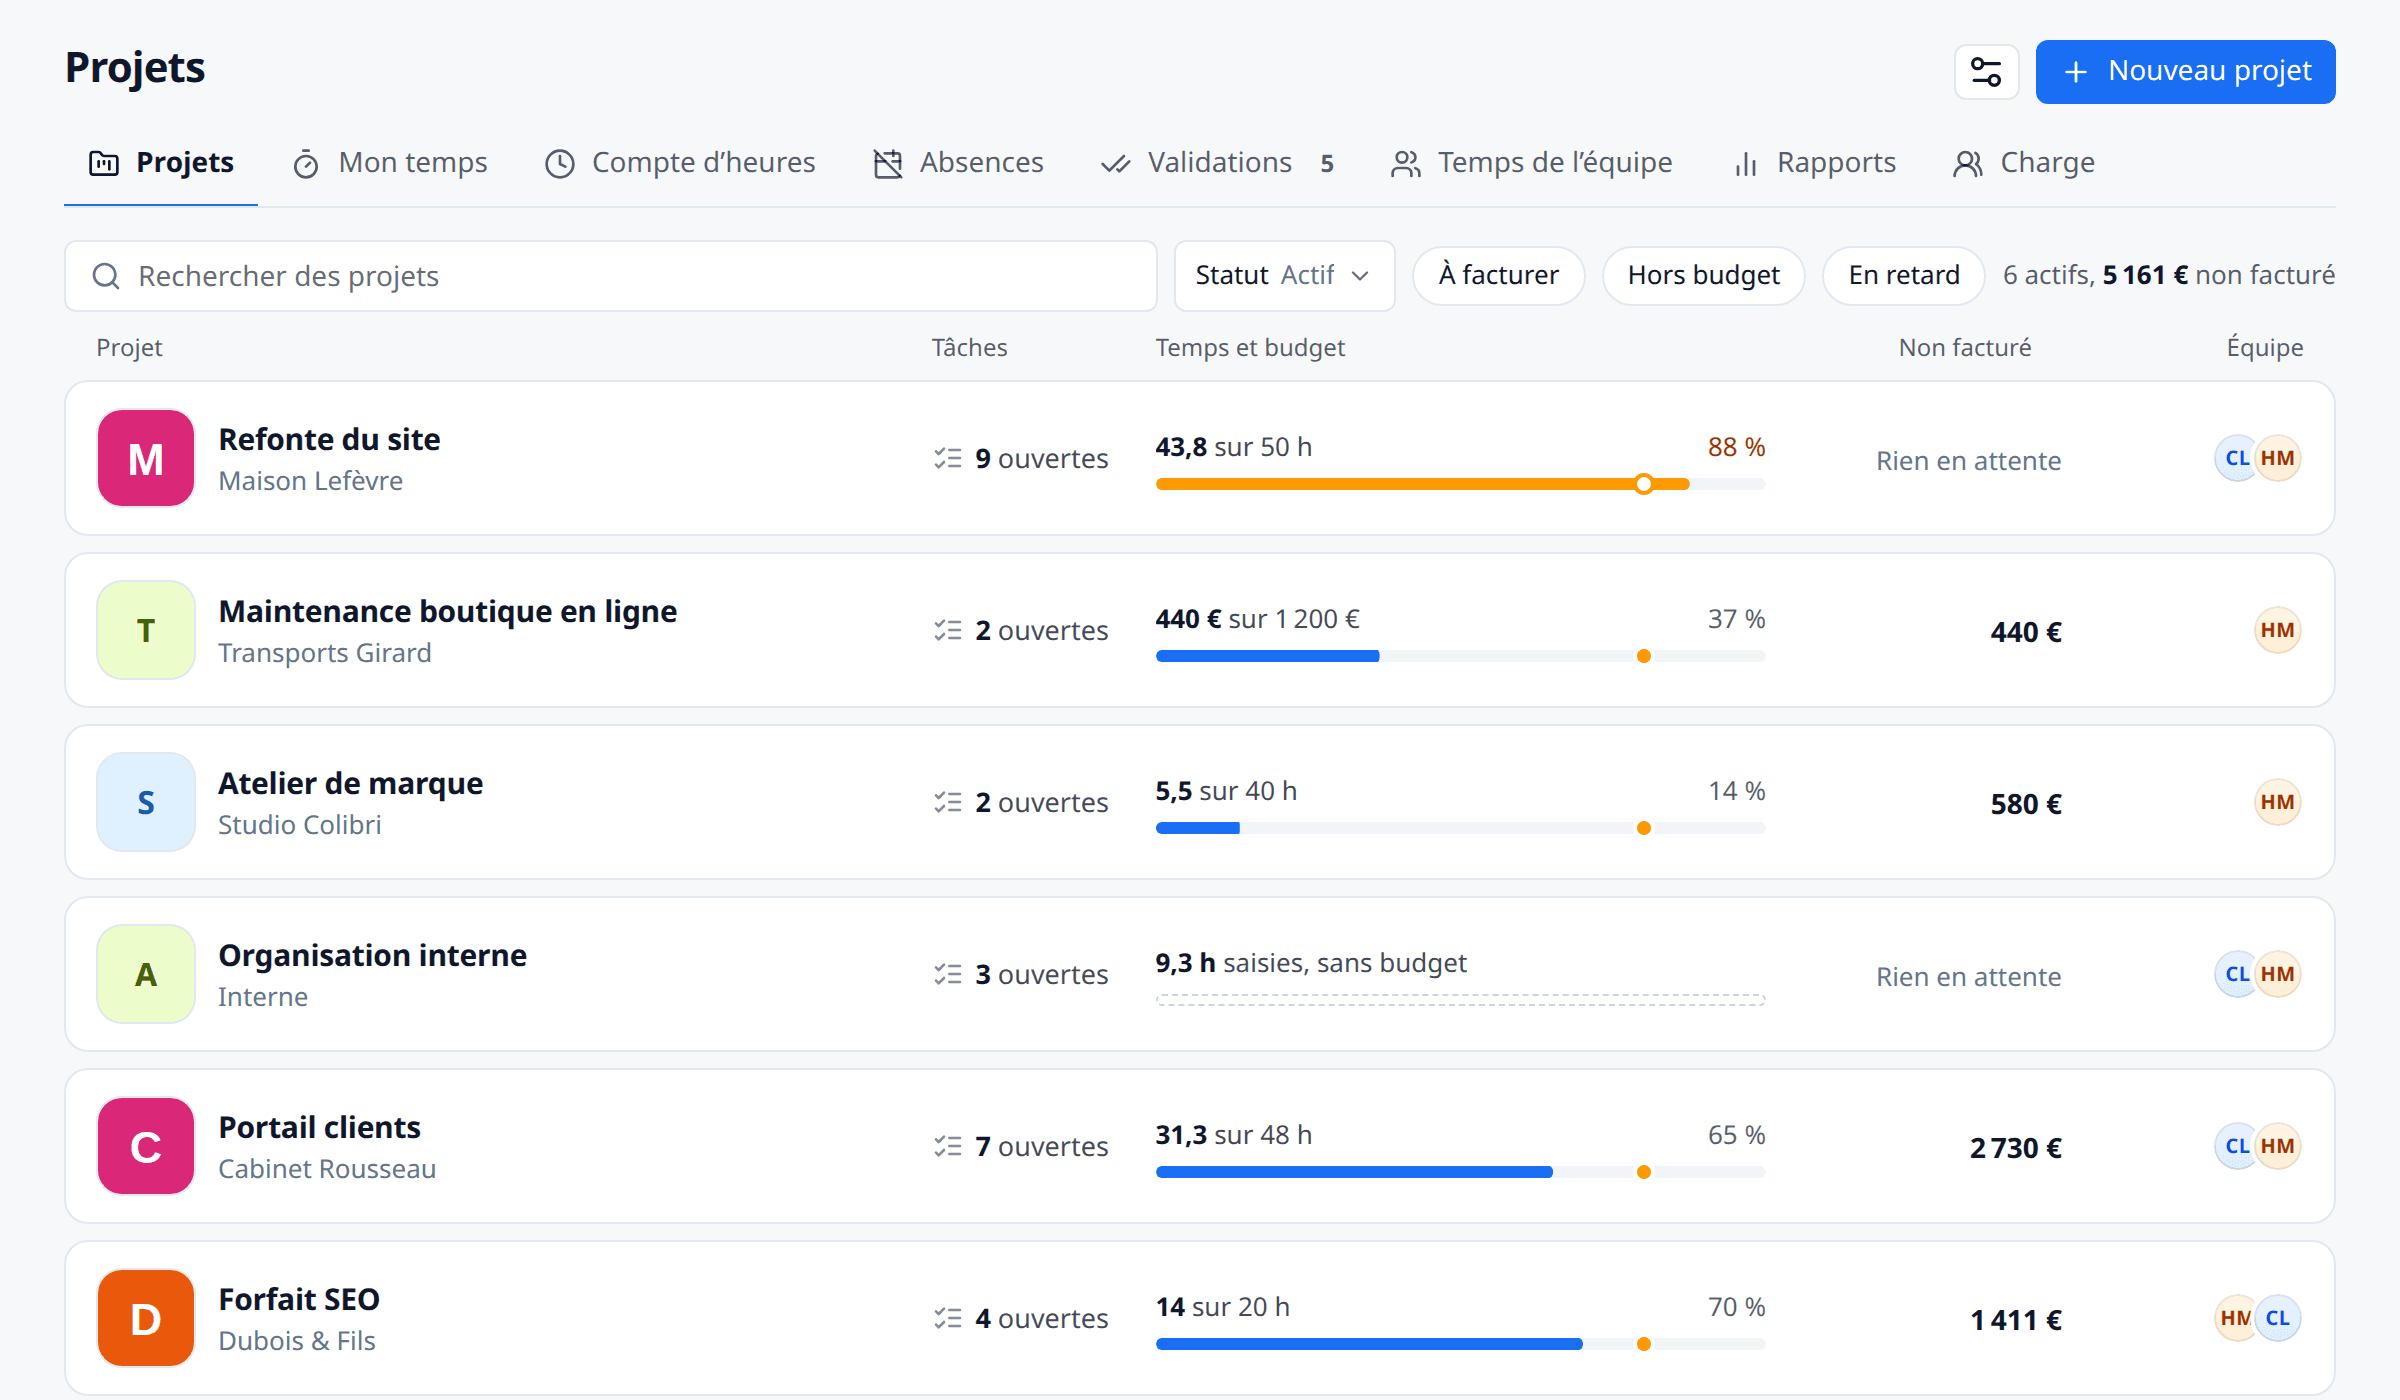Click the Rechercher des projets search field
Viewport: 2400px width, 1400px height.
coord(611,276)
